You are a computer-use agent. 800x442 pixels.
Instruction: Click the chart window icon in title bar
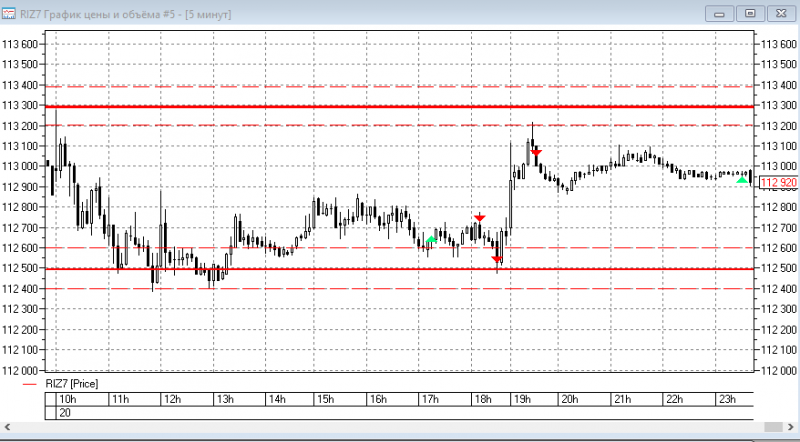(9, 13)
